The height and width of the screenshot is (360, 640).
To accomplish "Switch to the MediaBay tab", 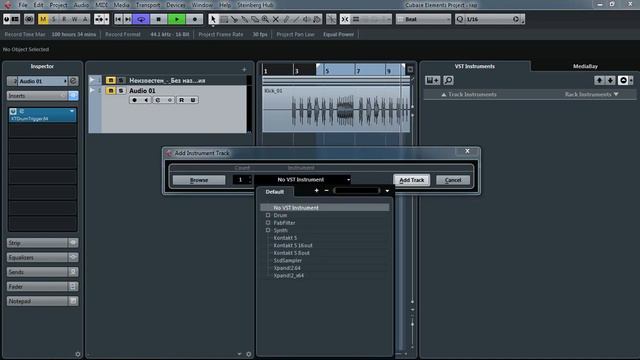I will pyautogui.click(x=585, y=66).
